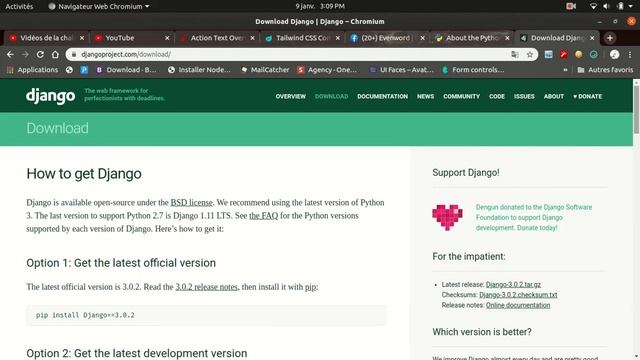Open a new browser tab
Viewport: 640px width, 360px height.
[610, 38]
